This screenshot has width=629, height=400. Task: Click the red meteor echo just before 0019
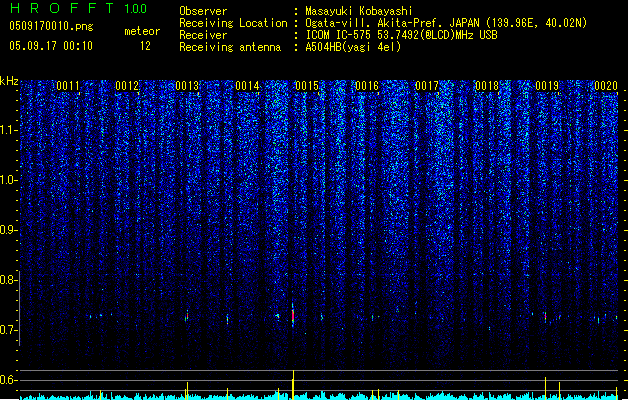click(x=545, y=317)
